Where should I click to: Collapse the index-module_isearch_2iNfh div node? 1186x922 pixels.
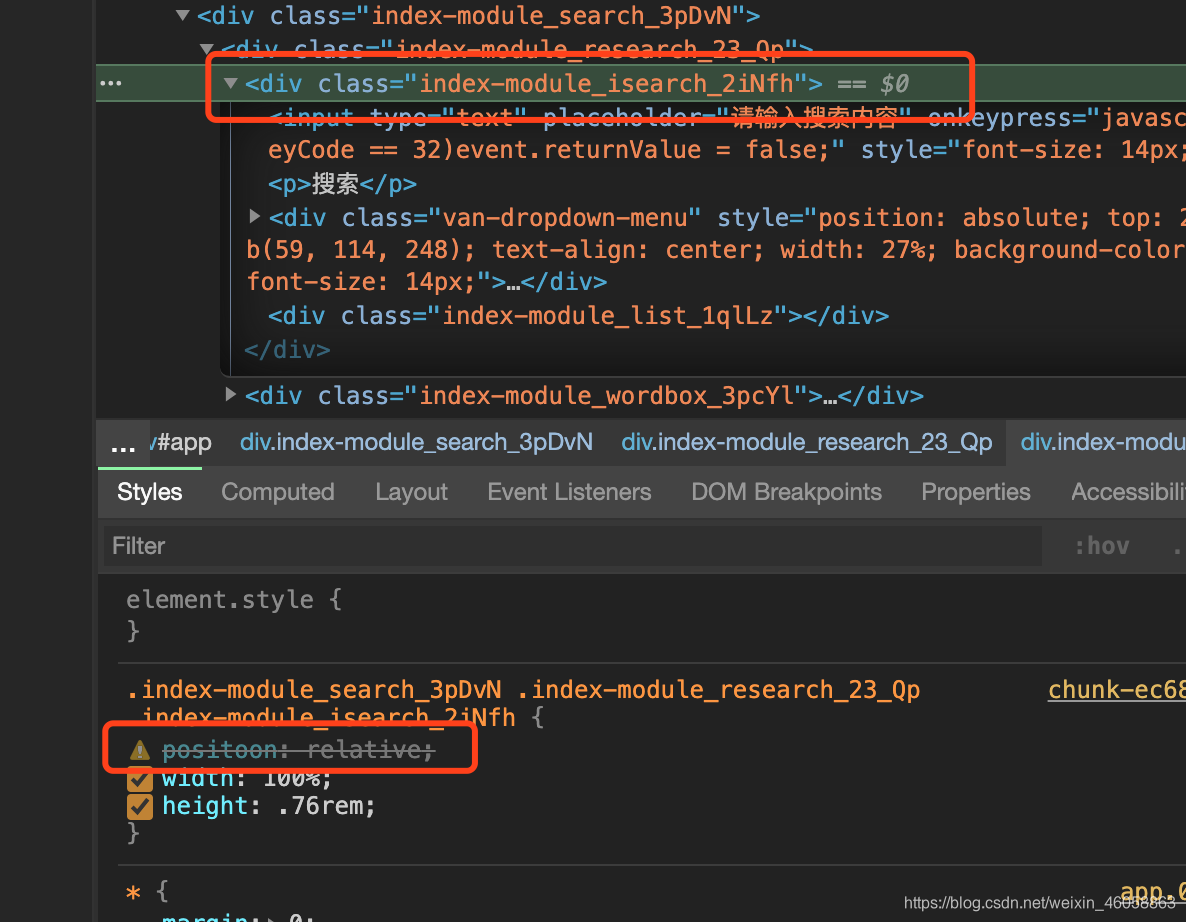pyautogui.click(x=231, y=83)
